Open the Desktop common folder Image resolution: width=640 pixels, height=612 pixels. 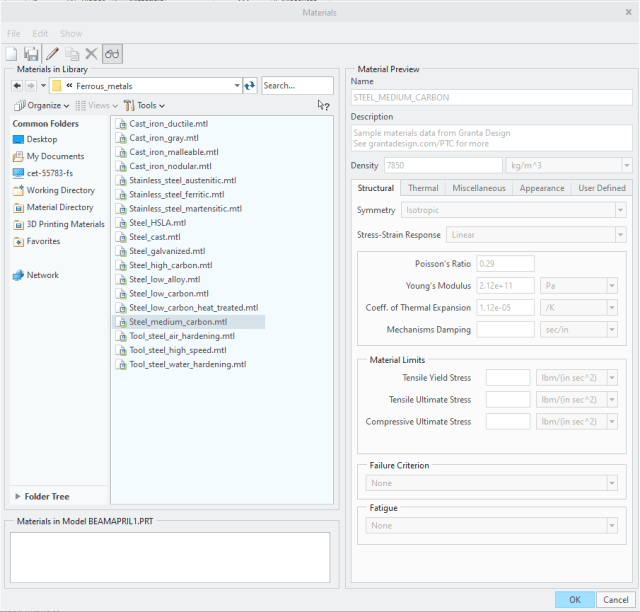point(35,139)
